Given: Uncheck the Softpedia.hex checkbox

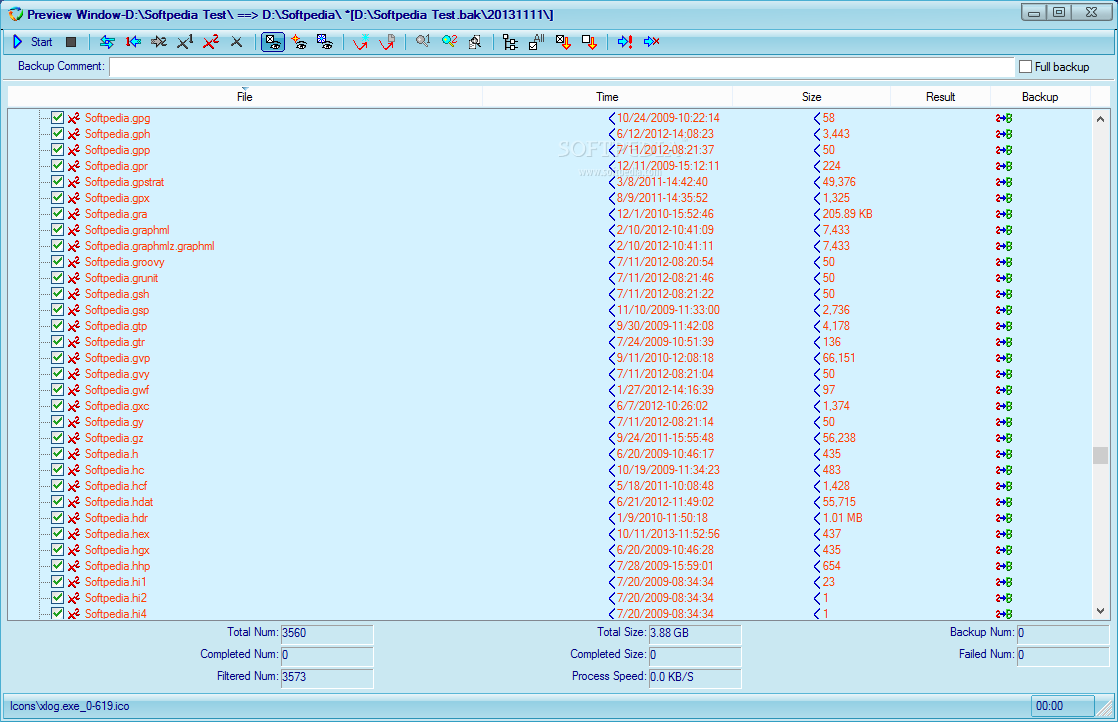Looking at the screenshot, I should pos(58,534).
